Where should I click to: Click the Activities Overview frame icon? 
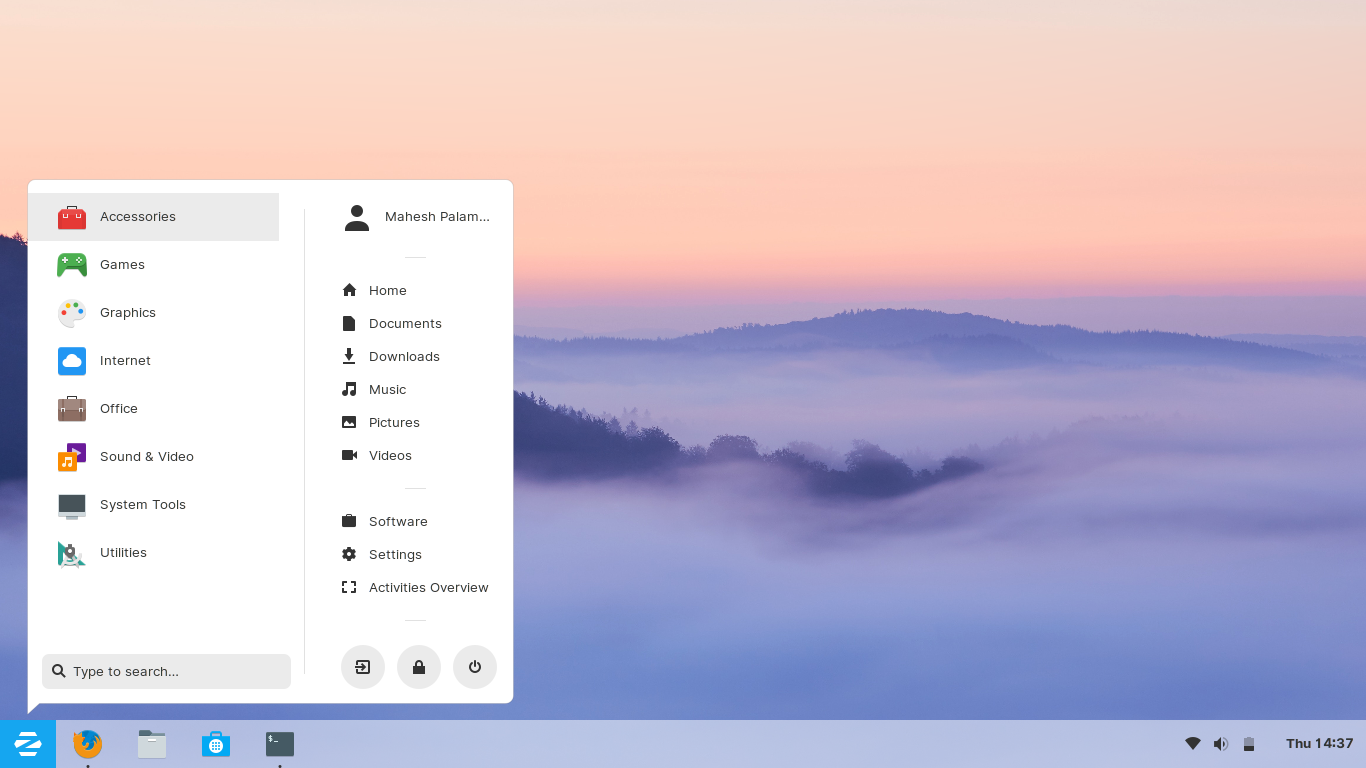coord(349,587)
